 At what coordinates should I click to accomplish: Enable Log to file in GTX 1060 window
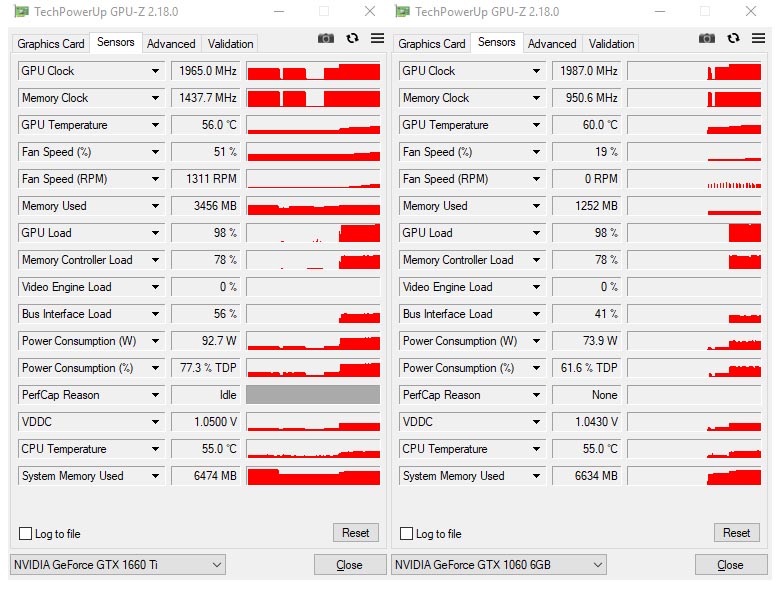point(406,534)
